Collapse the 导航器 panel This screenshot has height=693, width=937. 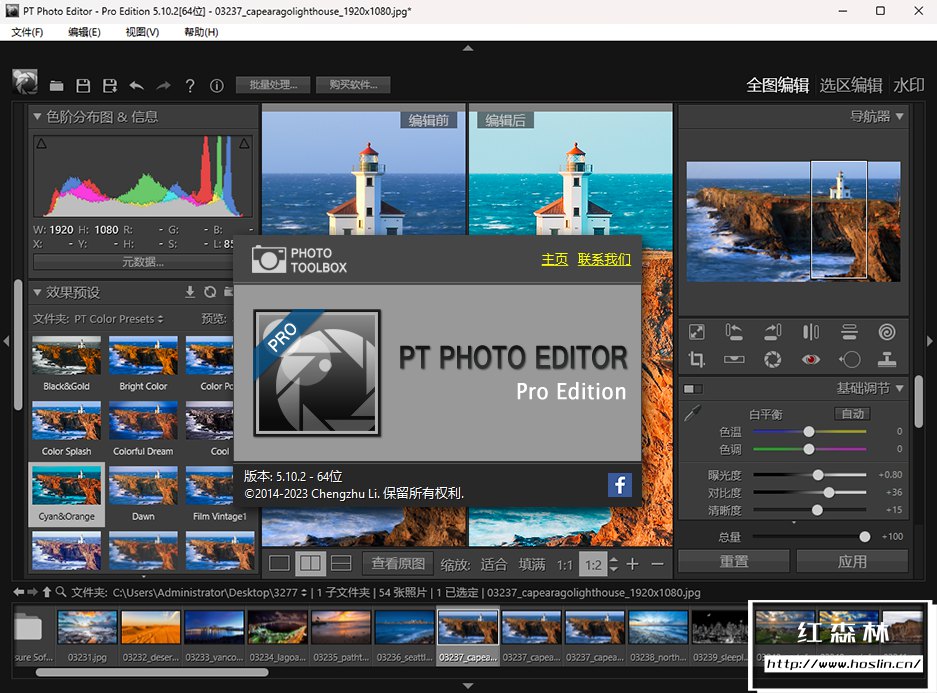click(900, 117)
